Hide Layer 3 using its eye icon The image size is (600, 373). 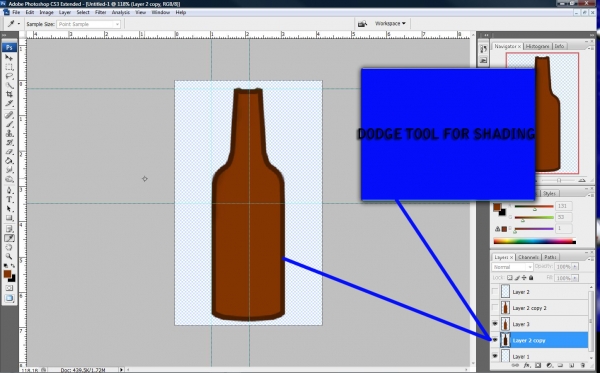pos(495,324)
